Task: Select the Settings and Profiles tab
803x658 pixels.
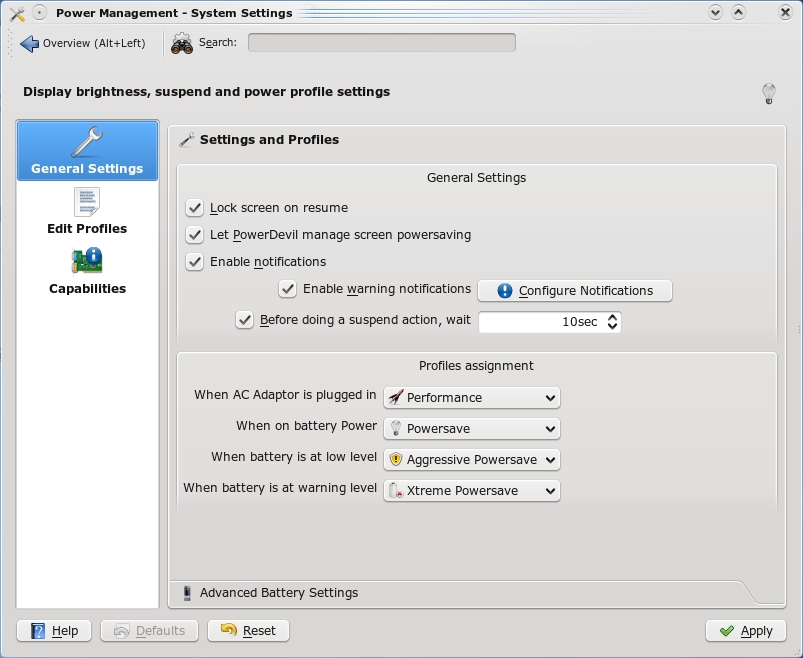Action: (x=269, y=140)
